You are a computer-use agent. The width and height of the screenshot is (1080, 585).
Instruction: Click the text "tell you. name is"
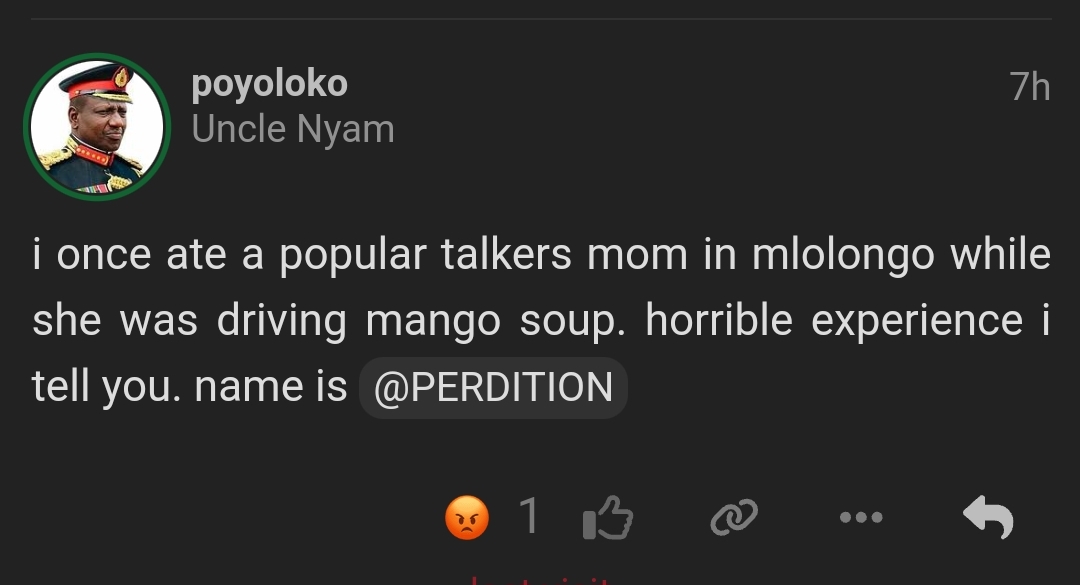190,387
